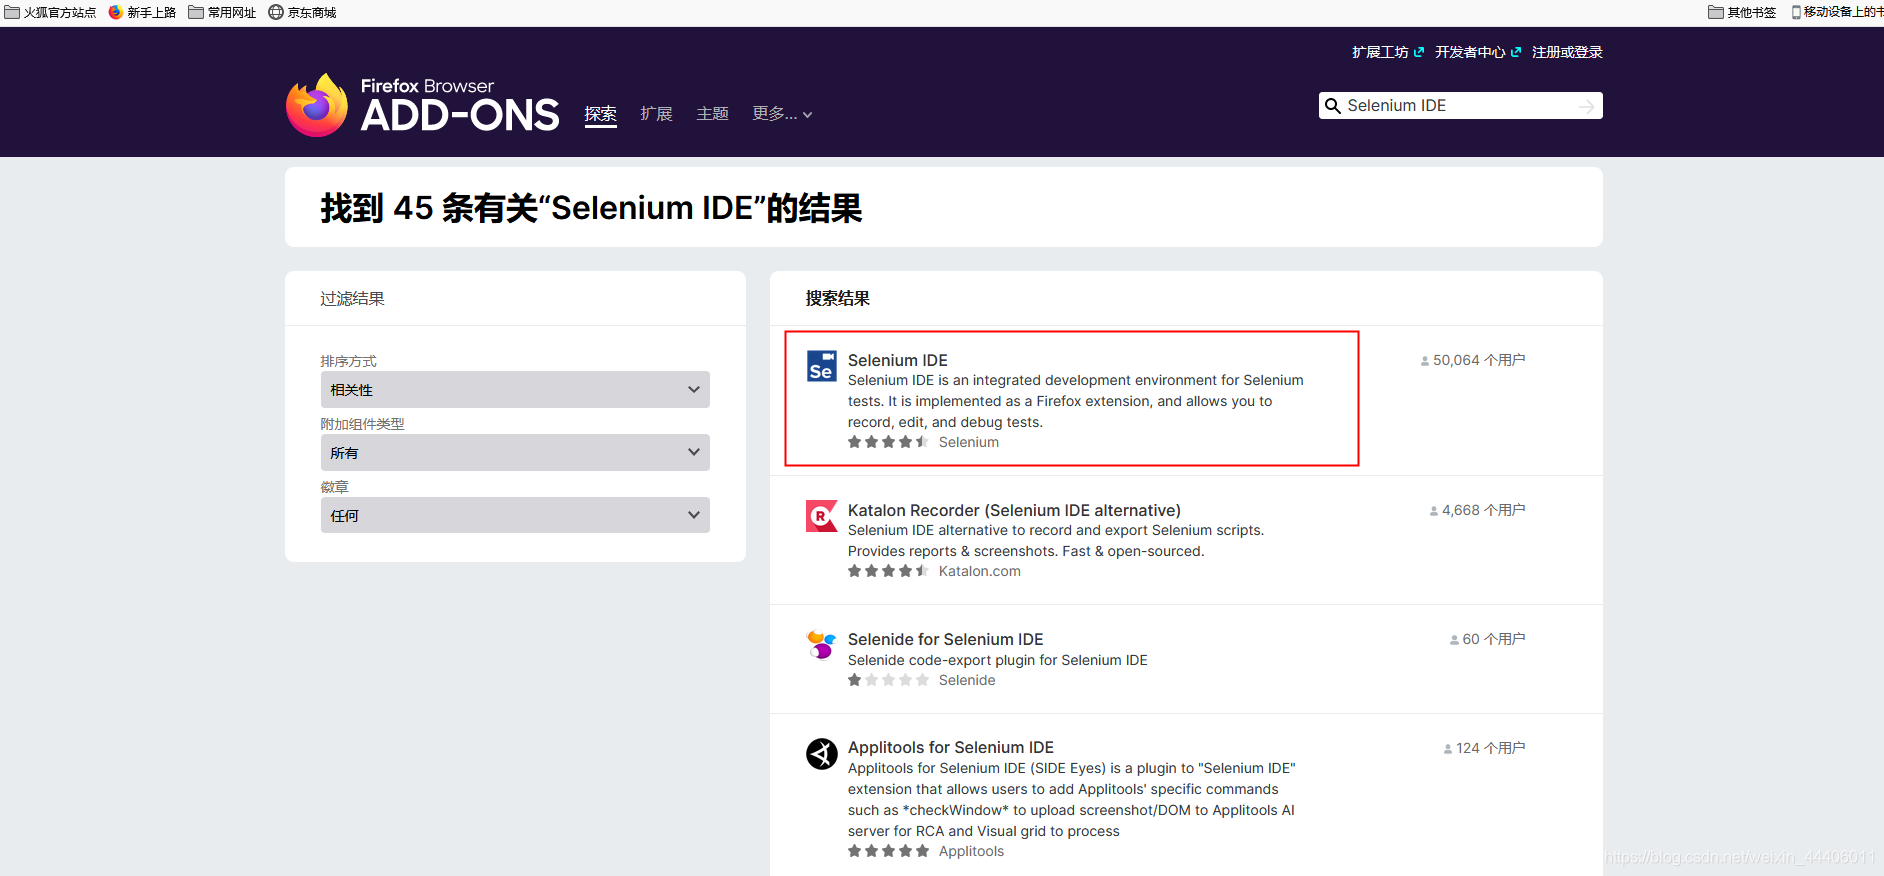The image size is (1884, 876).
Task: Click the Selenide star rating
Action: pos(888,680)
